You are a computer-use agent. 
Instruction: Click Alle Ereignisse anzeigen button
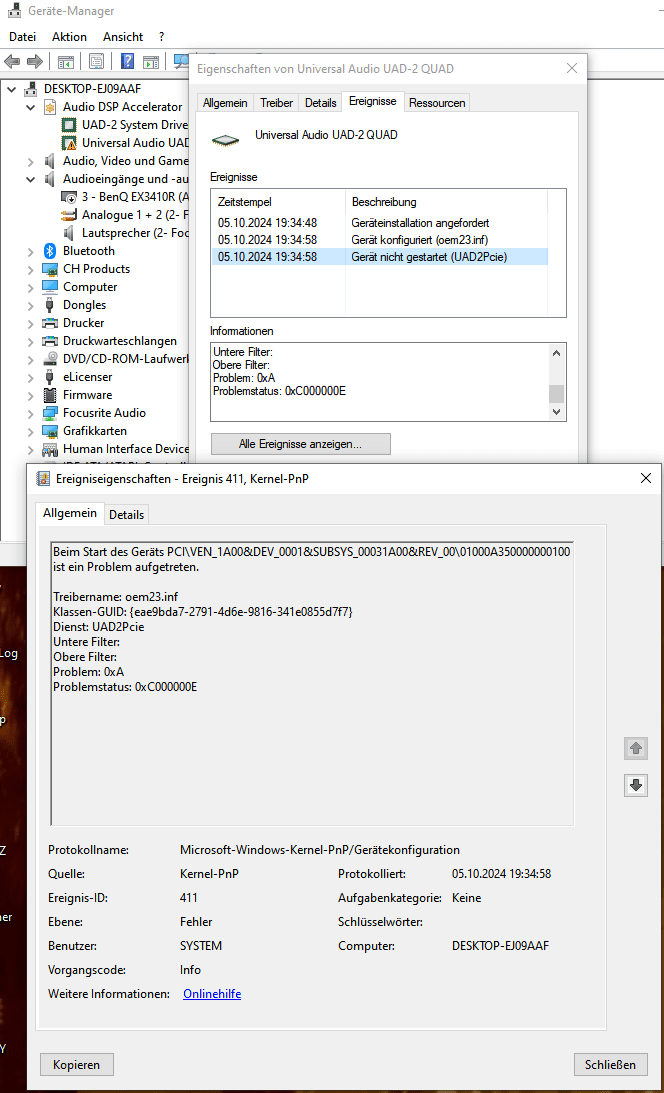[x=300, y=444]
